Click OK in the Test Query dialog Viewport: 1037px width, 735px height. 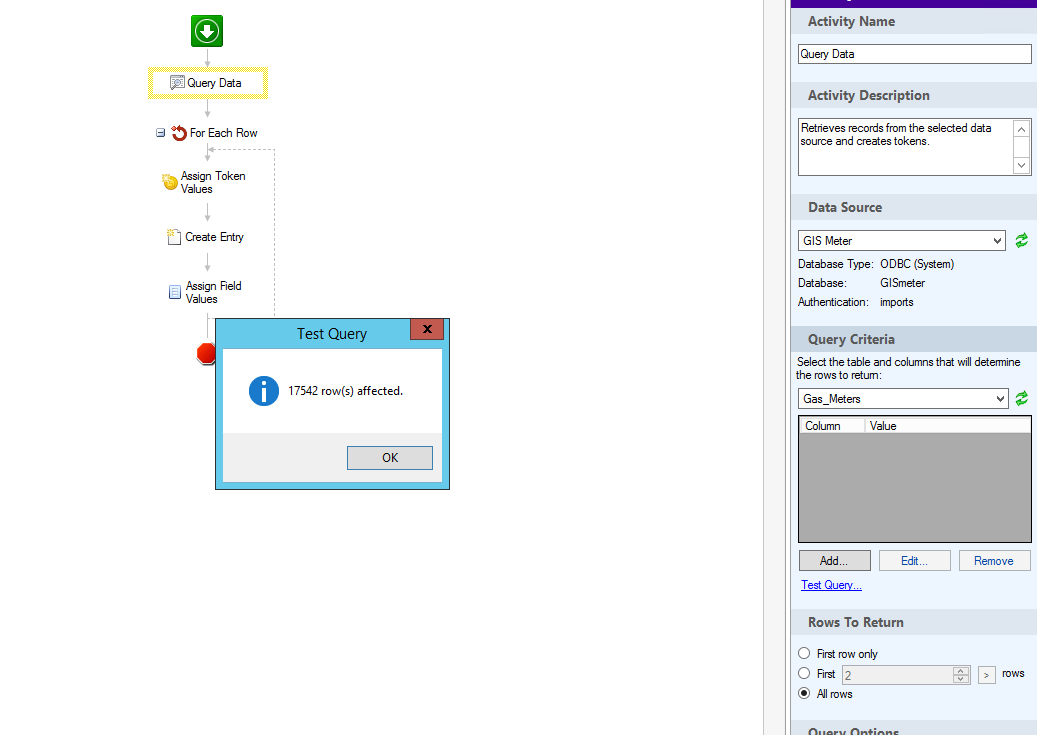pos(390,458)
